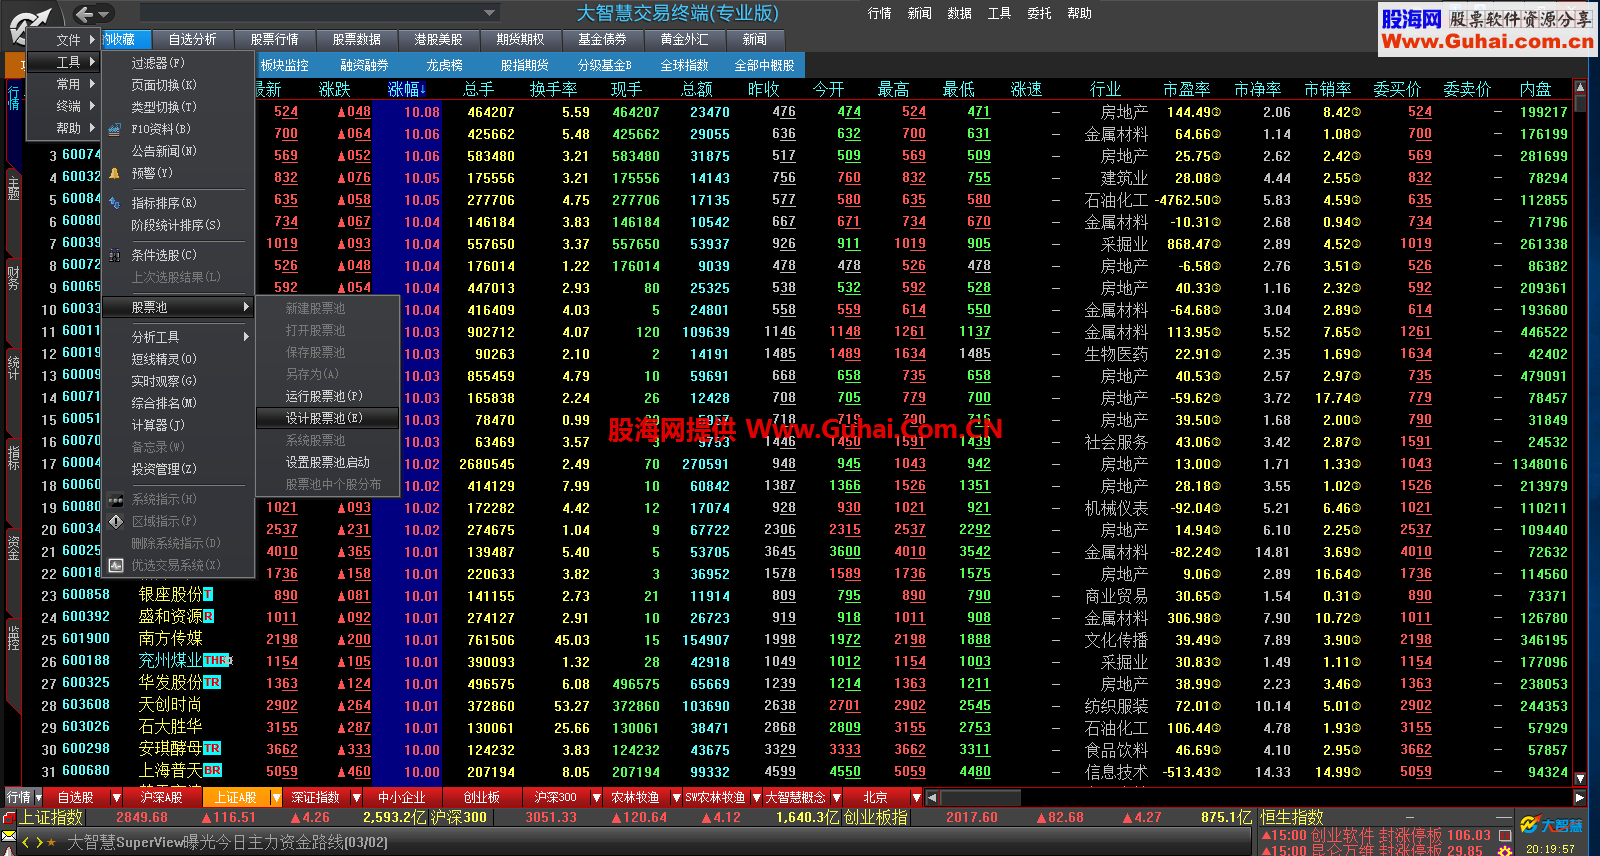Open 龙虎榜 sub-tab
The height and width of the screenshot is (856, 1600).
click(444, 65)
